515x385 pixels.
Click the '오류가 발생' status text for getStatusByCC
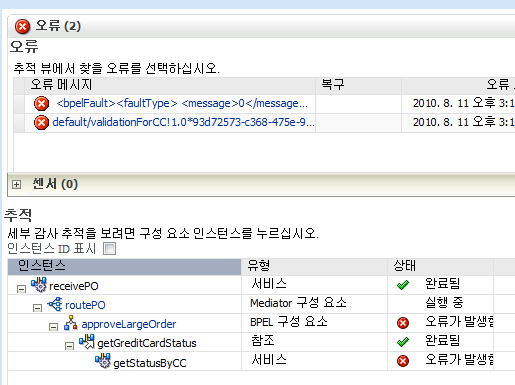tap(459, 360)
